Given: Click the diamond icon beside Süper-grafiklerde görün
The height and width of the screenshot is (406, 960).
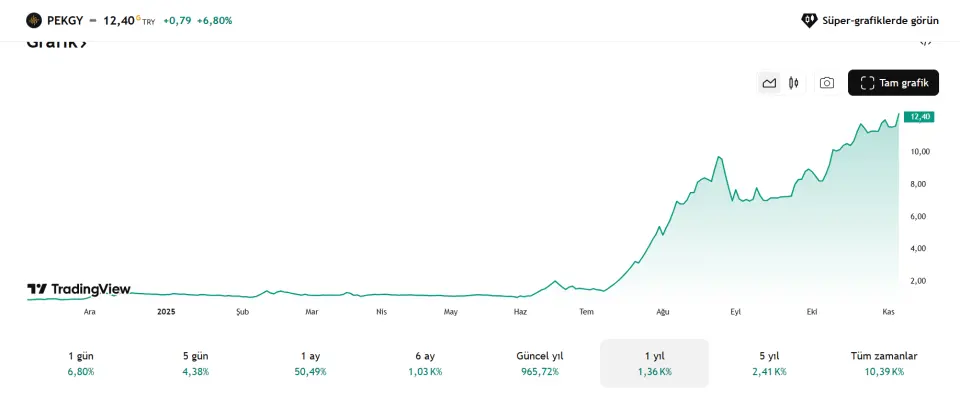Looking at the screenshot, I should tap(810, 20).
